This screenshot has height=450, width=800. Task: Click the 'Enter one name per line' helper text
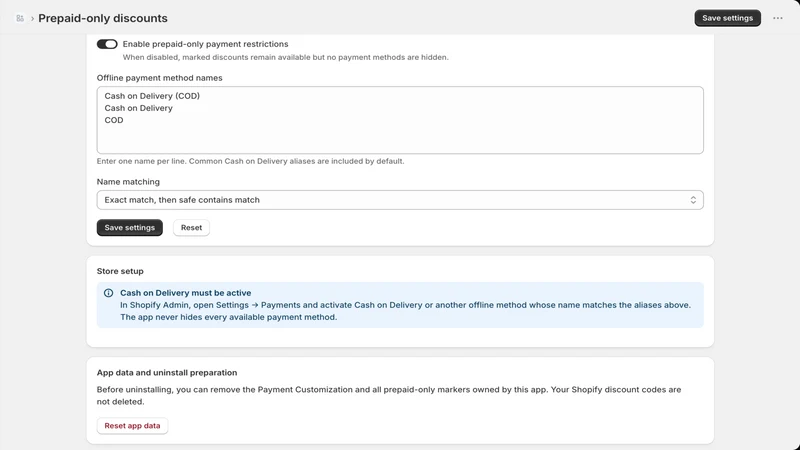pos(251,161)
